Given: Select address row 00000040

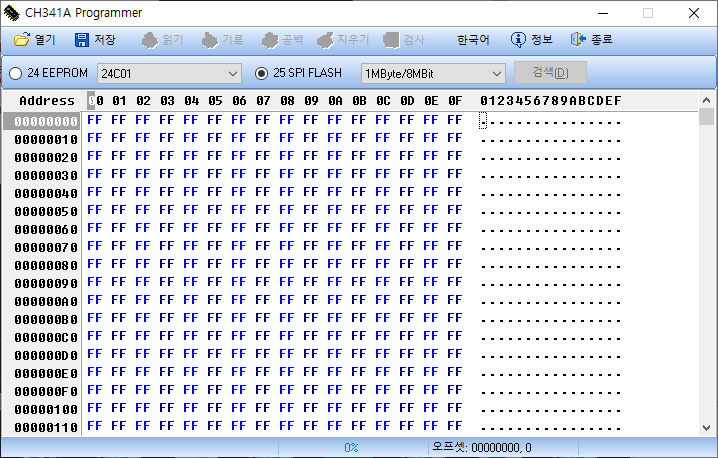Looking at the screenshot, I should coord(46,193).
